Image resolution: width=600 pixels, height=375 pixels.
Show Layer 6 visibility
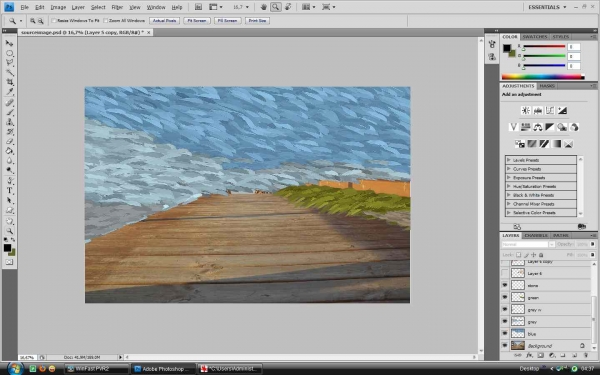click(505, 273)
